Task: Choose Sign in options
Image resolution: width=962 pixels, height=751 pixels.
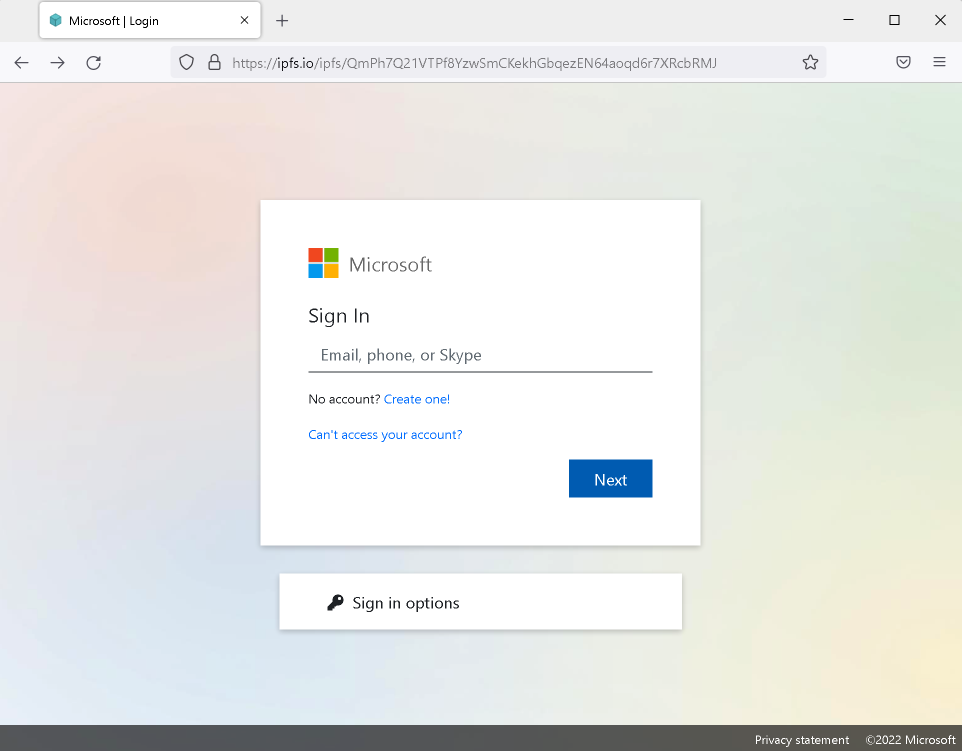Action: [405, 603]
